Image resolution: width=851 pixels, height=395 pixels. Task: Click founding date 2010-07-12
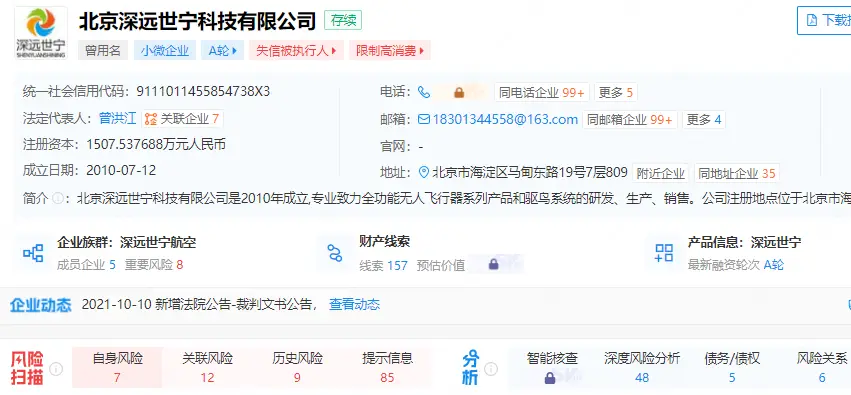[121, 170]
